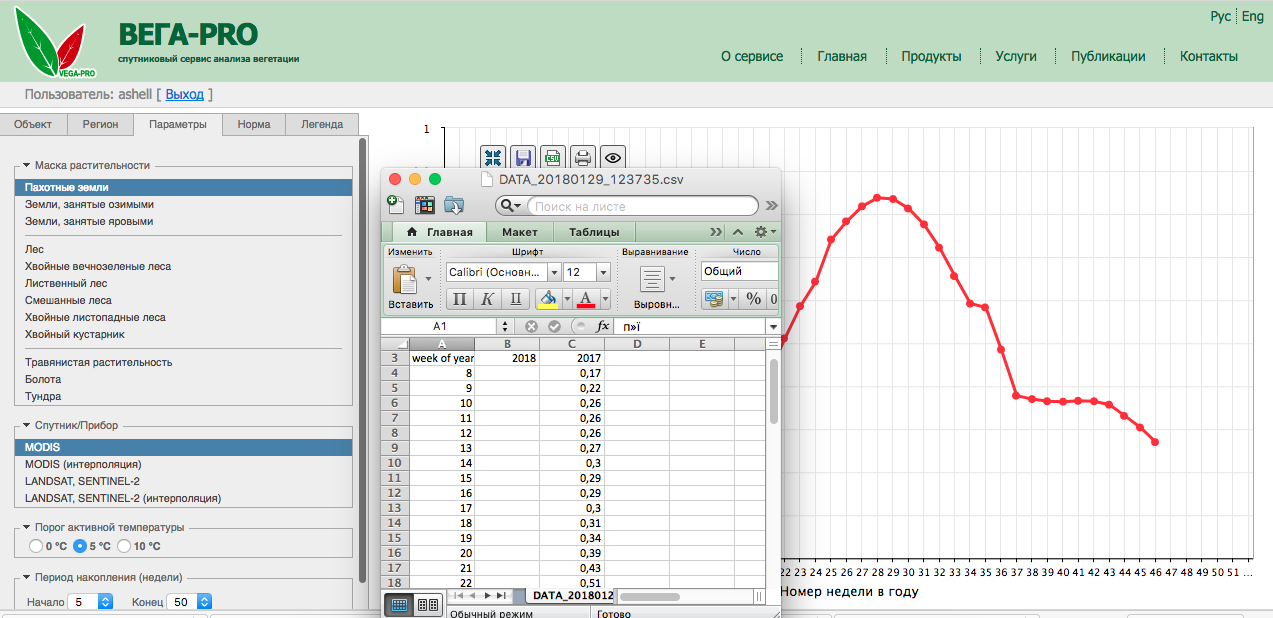1273x618 pixels.
Task: Switch to the Макет ribbon tab
Action: 518,232
